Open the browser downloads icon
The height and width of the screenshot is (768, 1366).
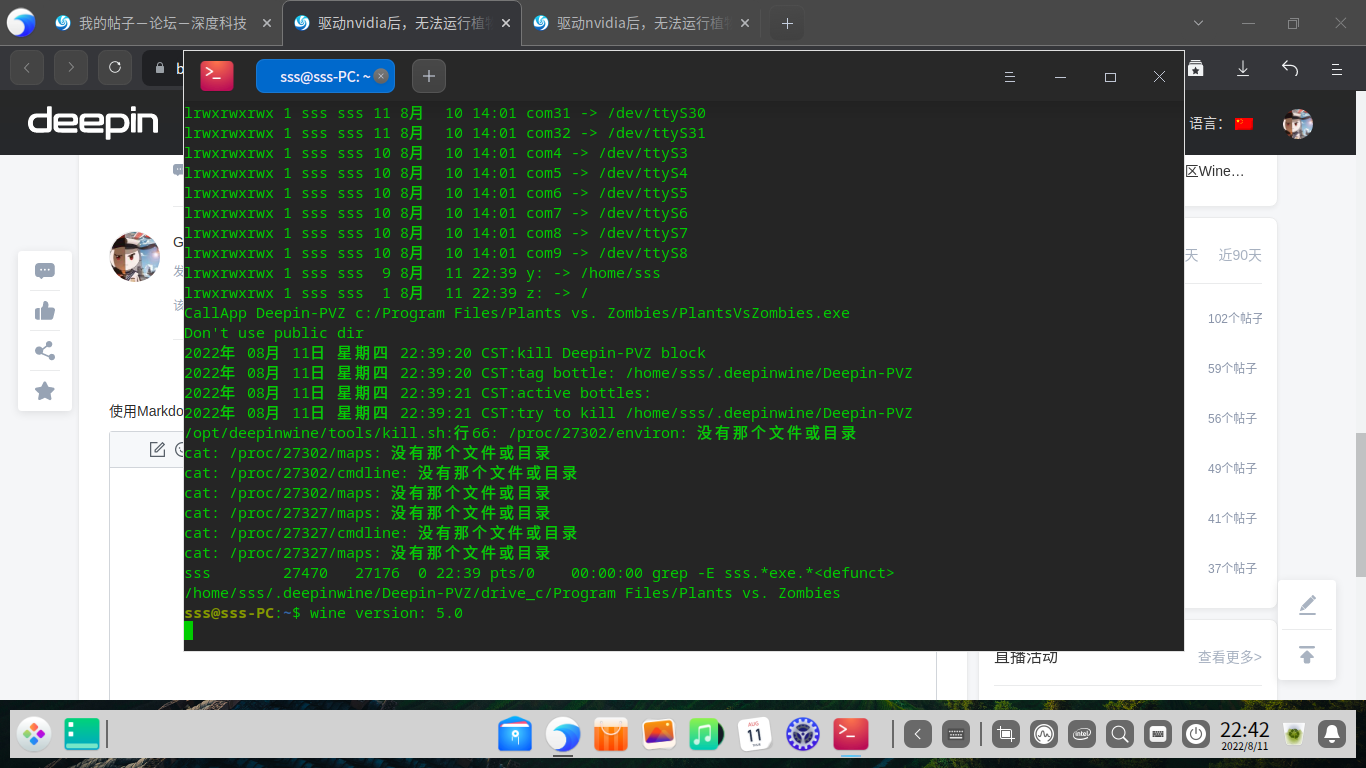pyautogui.click(x=1243, y=68)
